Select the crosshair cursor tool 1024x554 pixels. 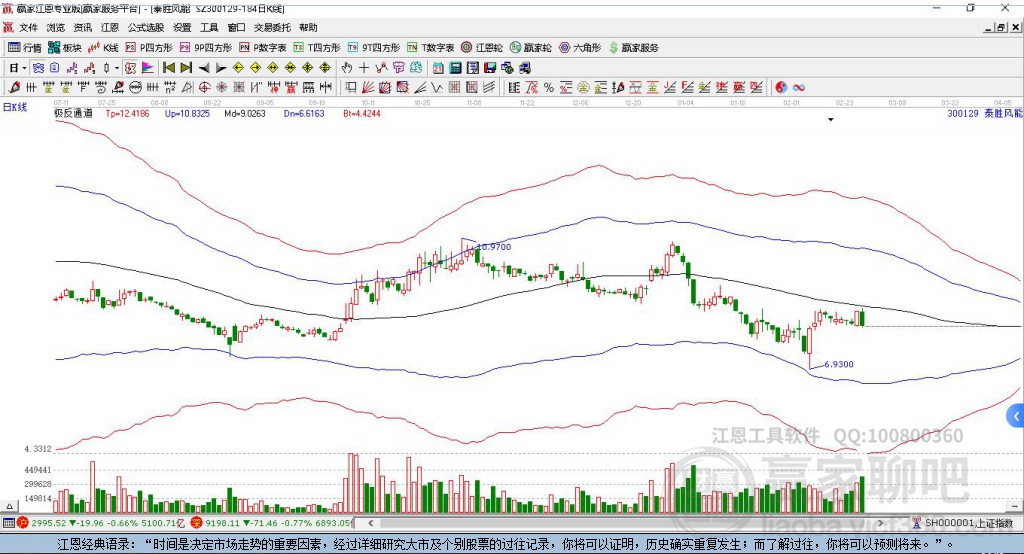364,68
